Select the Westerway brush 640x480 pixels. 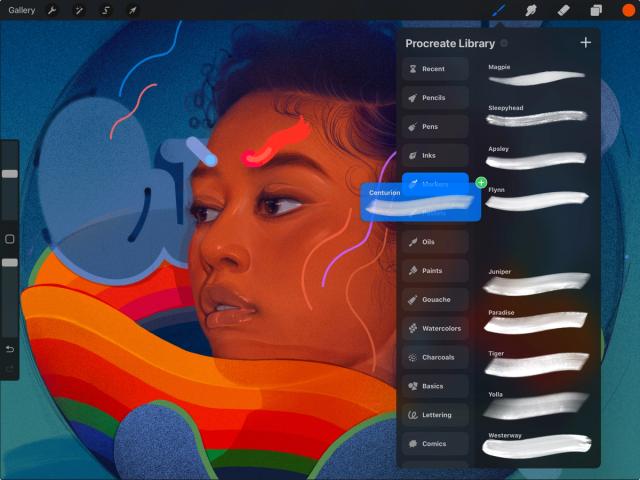tap(537, 445)
